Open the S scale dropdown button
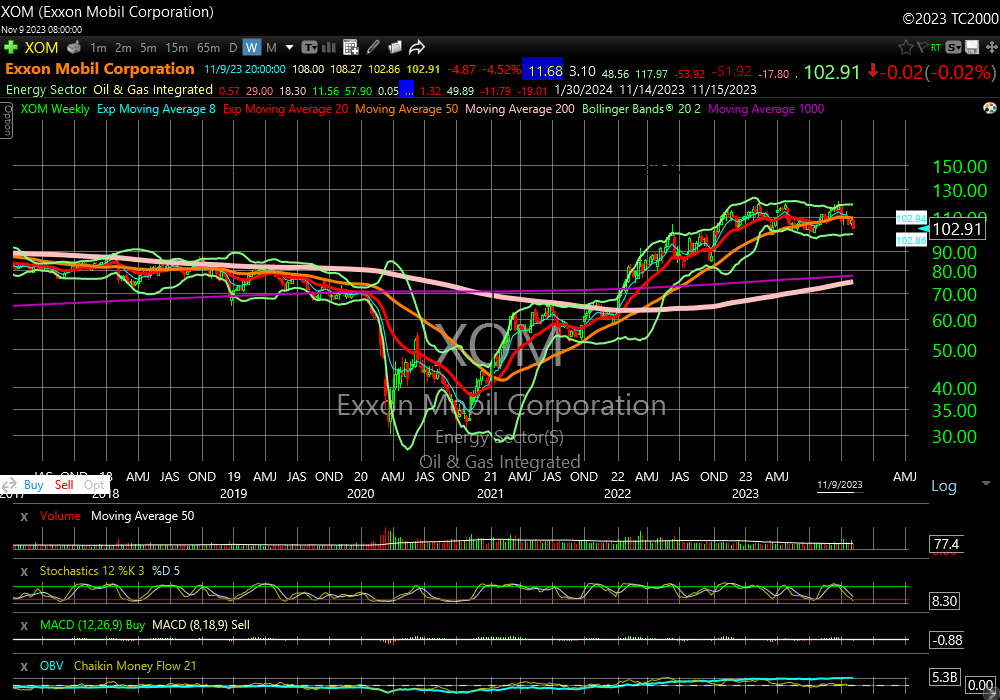Viewport: 1000px width, 700px height. (953, 47)
